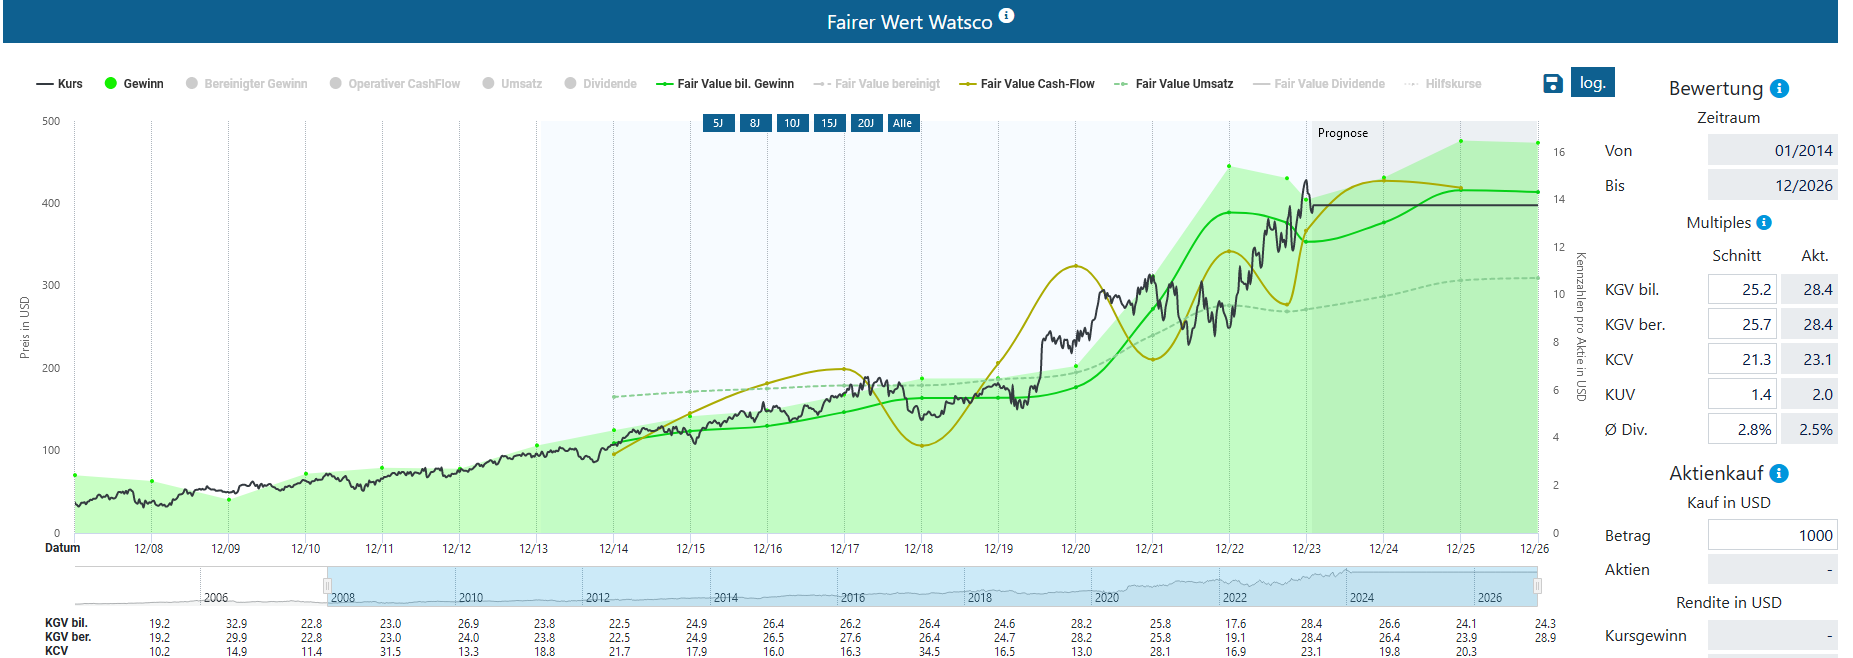Image resolution: width=1853 pixels, height=658 pixels.
Task: Click the KCV value 31.5
Action: (x=390, y=651)
